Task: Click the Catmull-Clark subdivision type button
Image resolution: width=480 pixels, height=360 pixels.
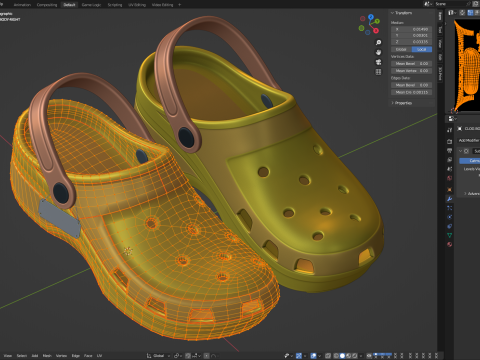Action: click(470, 161)
